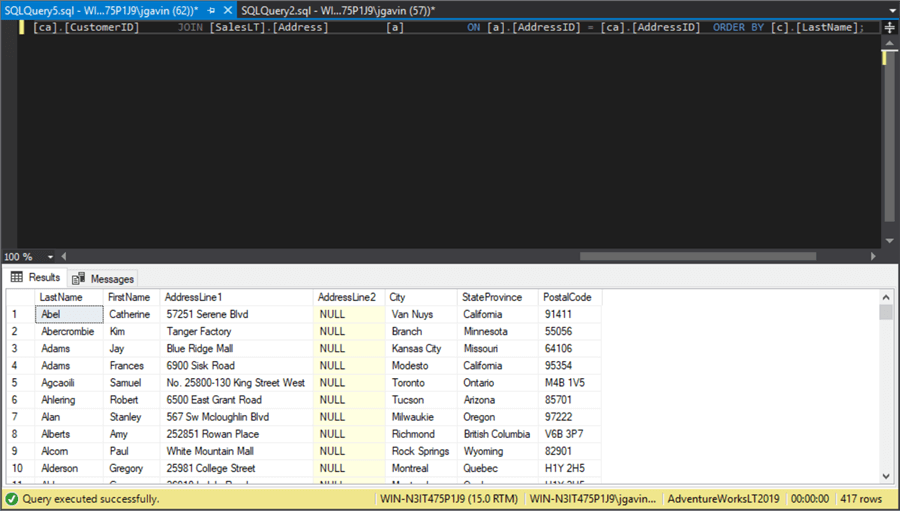The height and width of the screenshot is (511, 900).
Task: Click the split editor icon
Action: click(x=890, y=27)
